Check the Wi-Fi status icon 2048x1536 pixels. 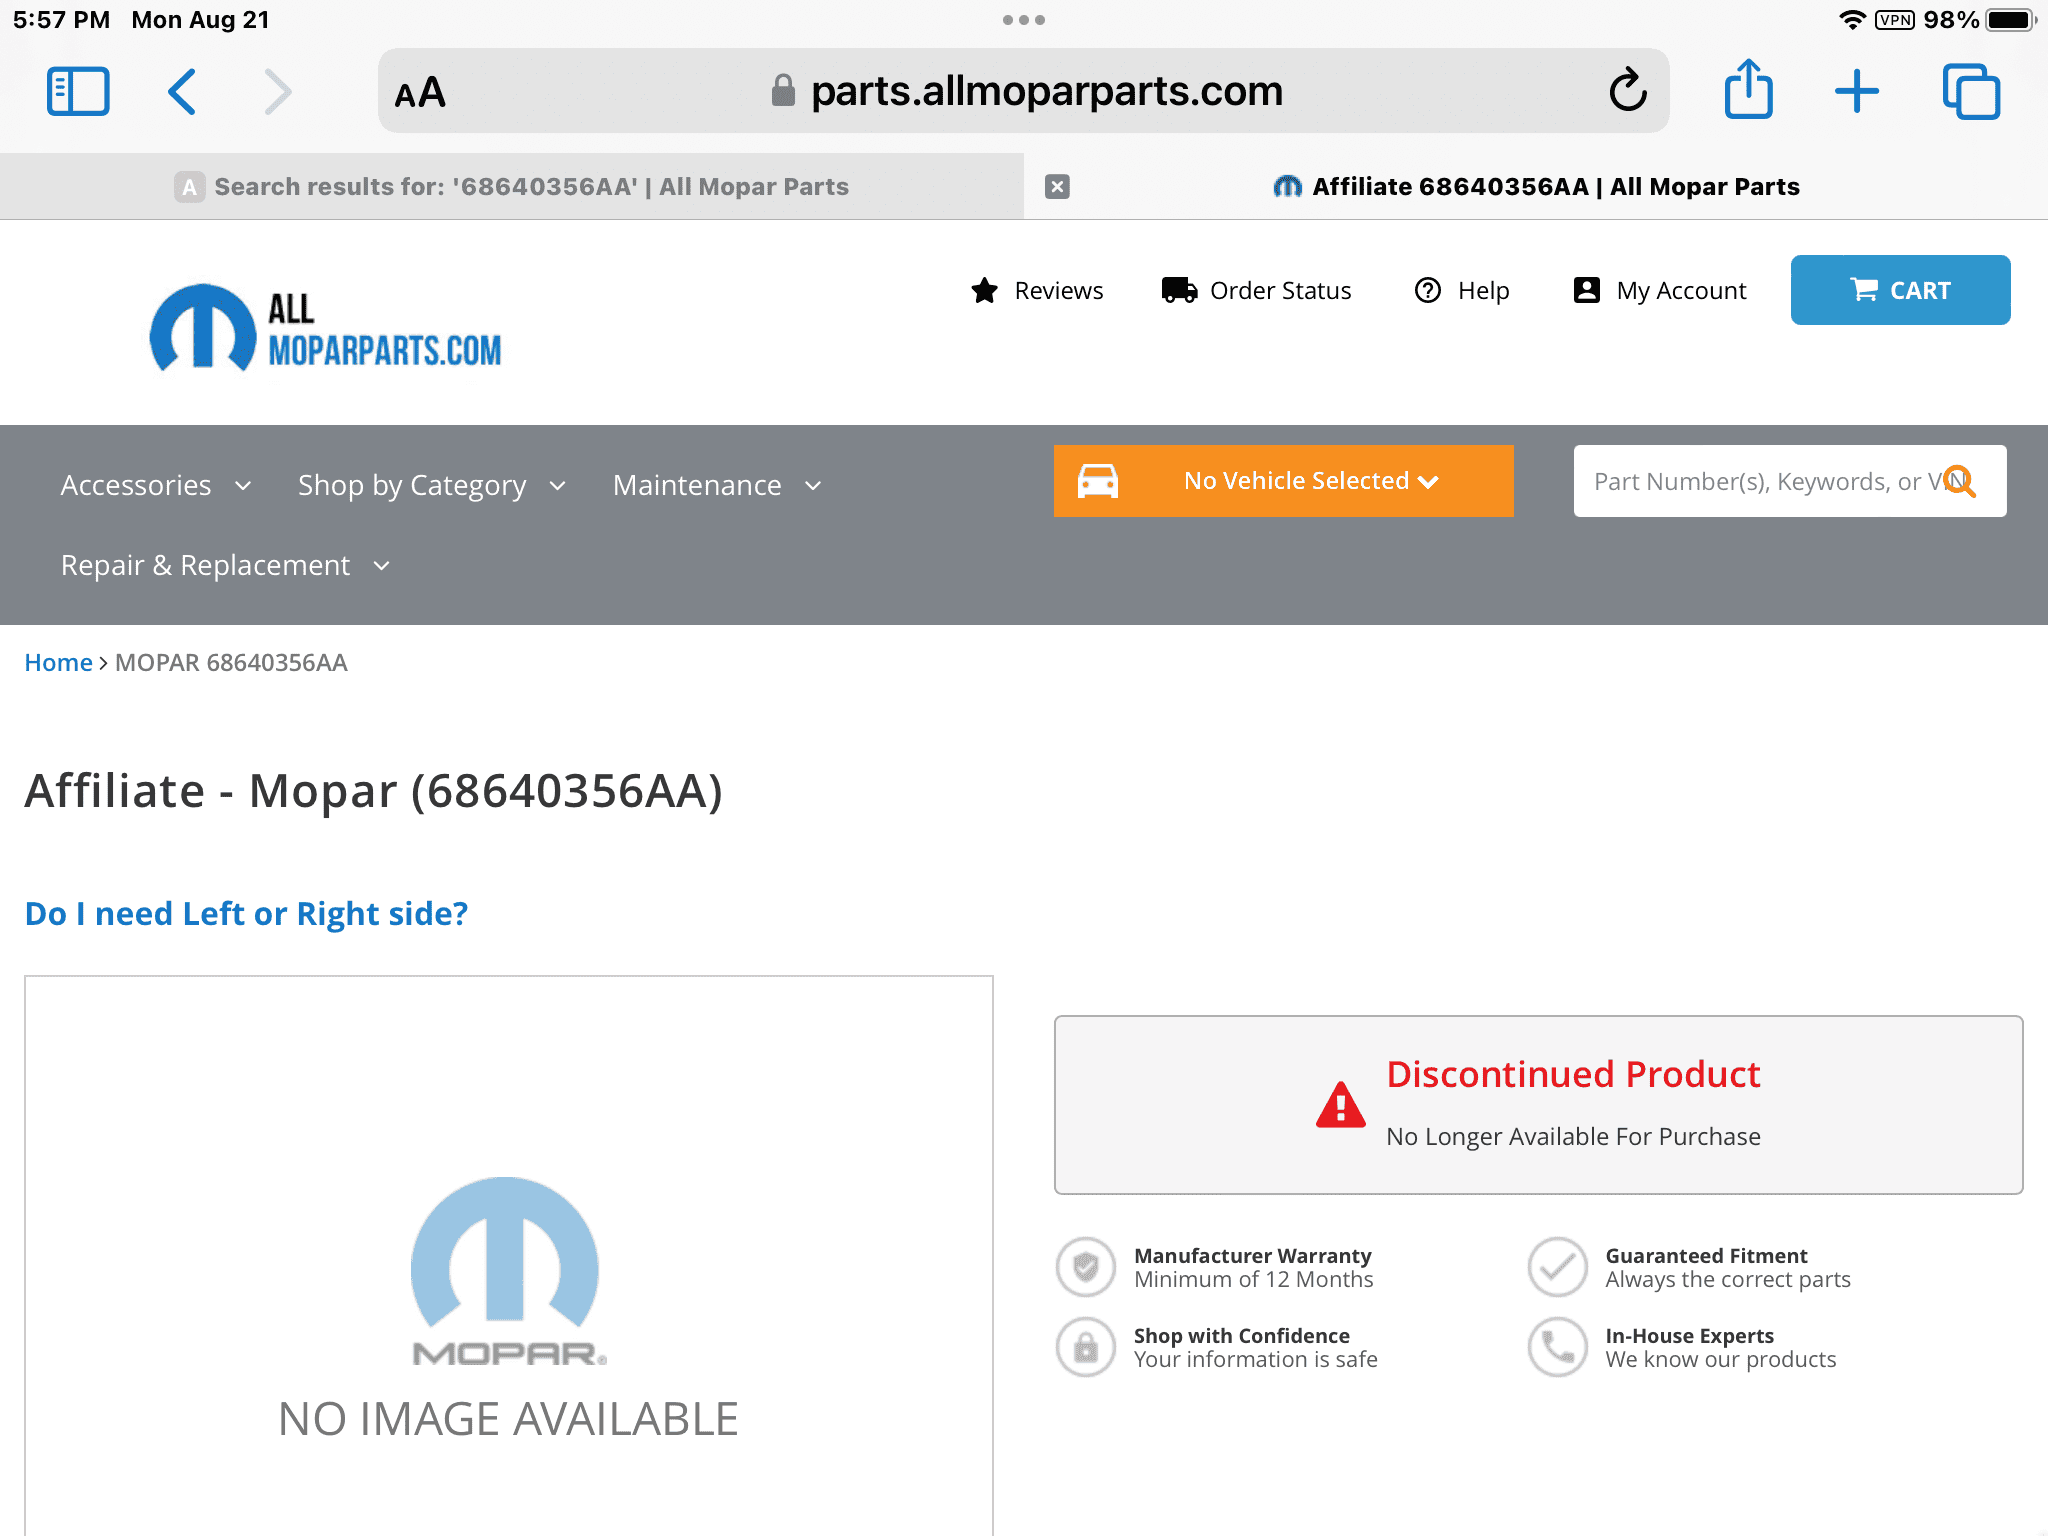click(x=1852, y=20)
